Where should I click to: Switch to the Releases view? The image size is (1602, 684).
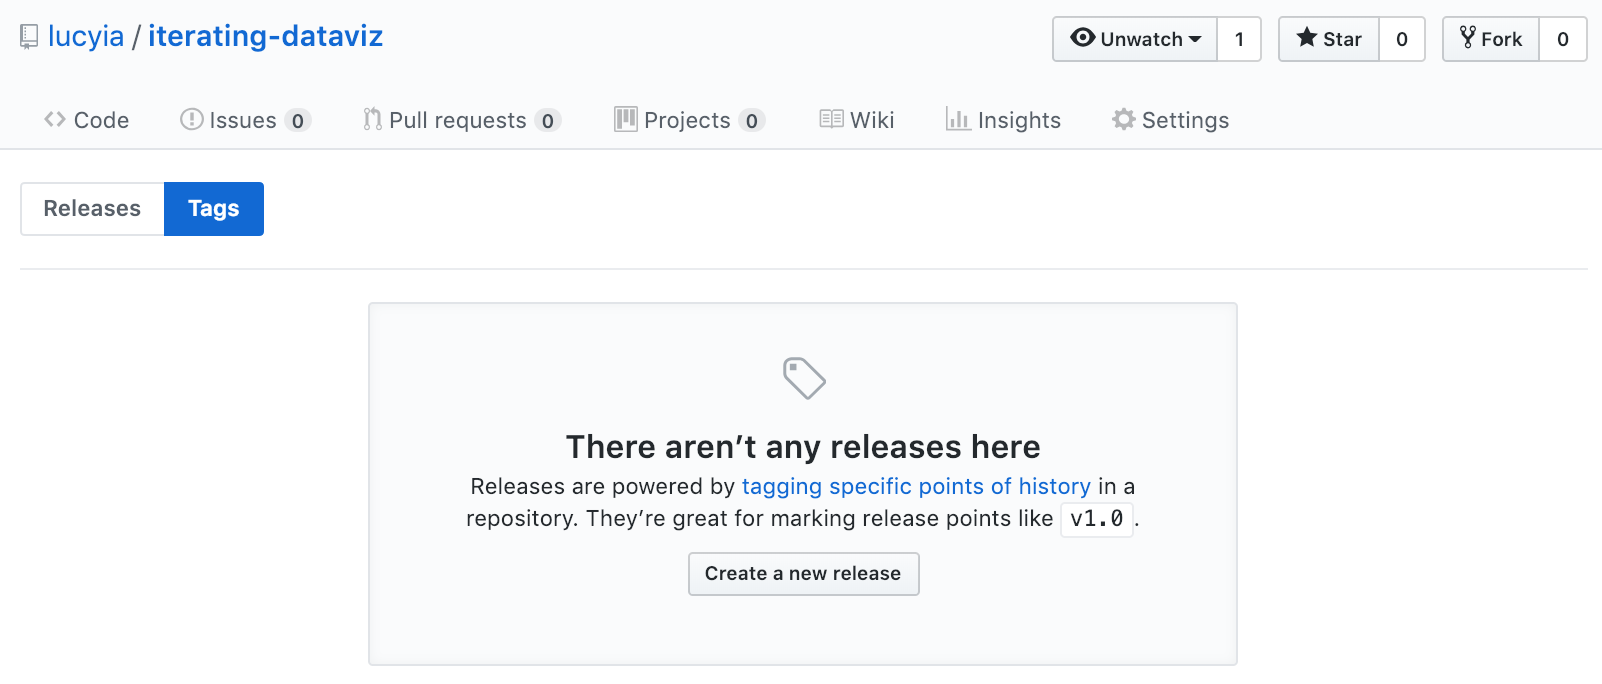[92, 208]
